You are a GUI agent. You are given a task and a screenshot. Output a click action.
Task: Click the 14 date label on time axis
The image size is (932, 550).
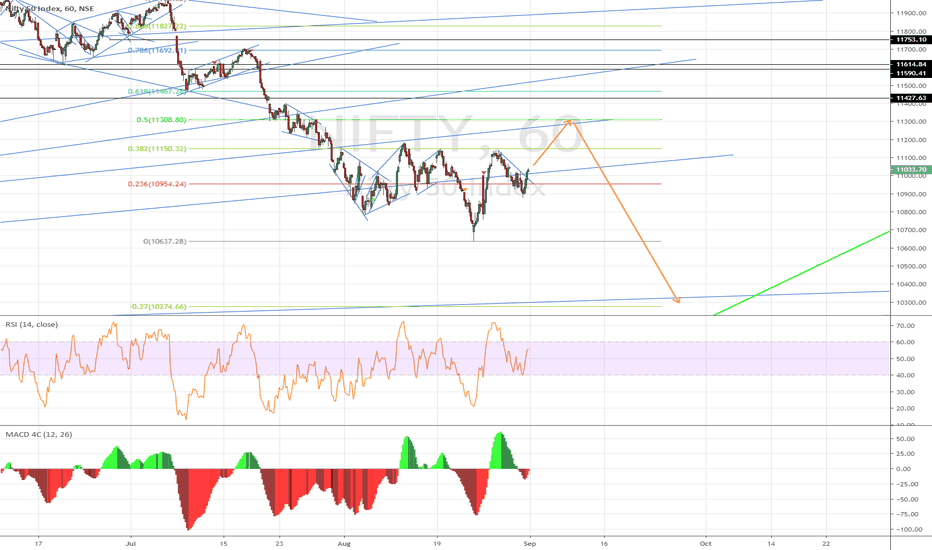pos(771,543)
